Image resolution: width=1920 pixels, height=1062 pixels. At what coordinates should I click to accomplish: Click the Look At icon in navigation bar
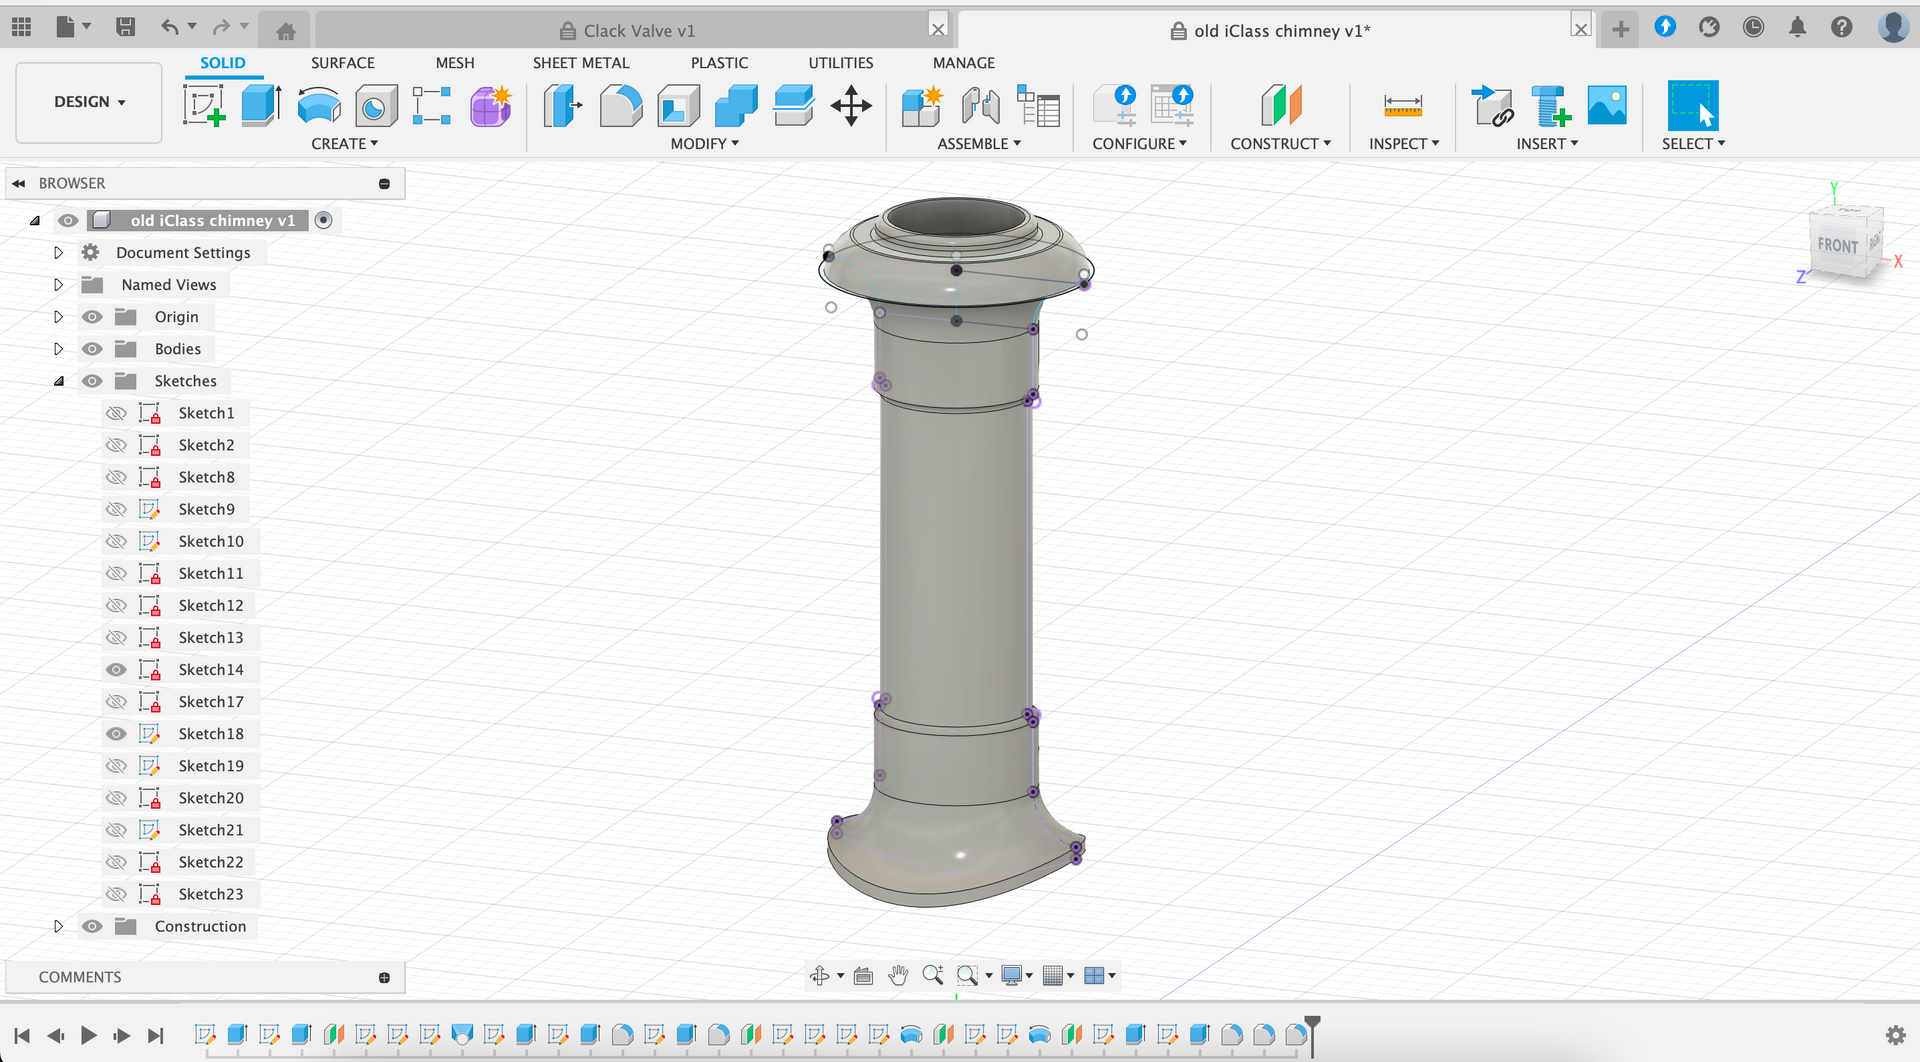(x=864, y=975)
